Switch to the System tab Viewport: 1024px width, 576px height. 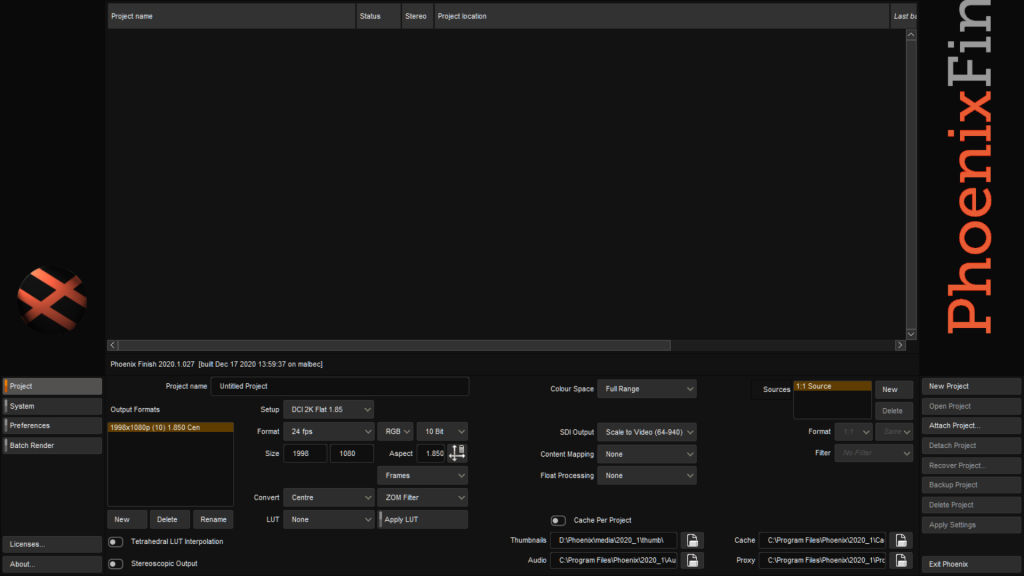point(52,406)
